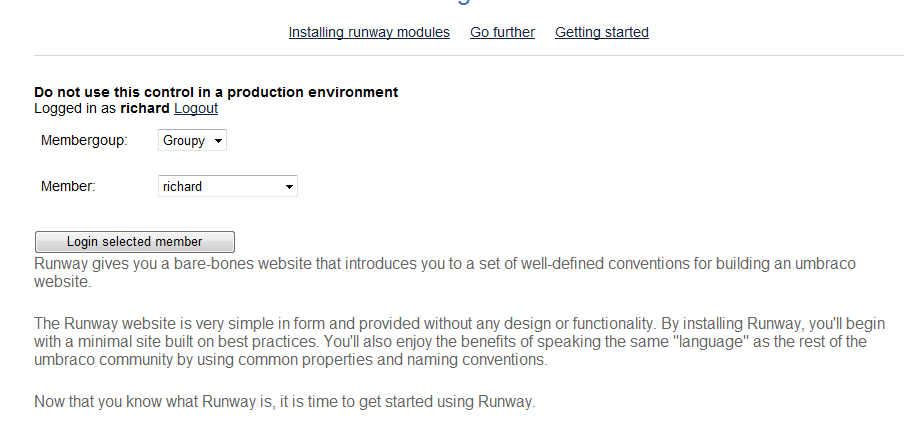
Task: Click the production environment warning text
Action: coord(216,92)
